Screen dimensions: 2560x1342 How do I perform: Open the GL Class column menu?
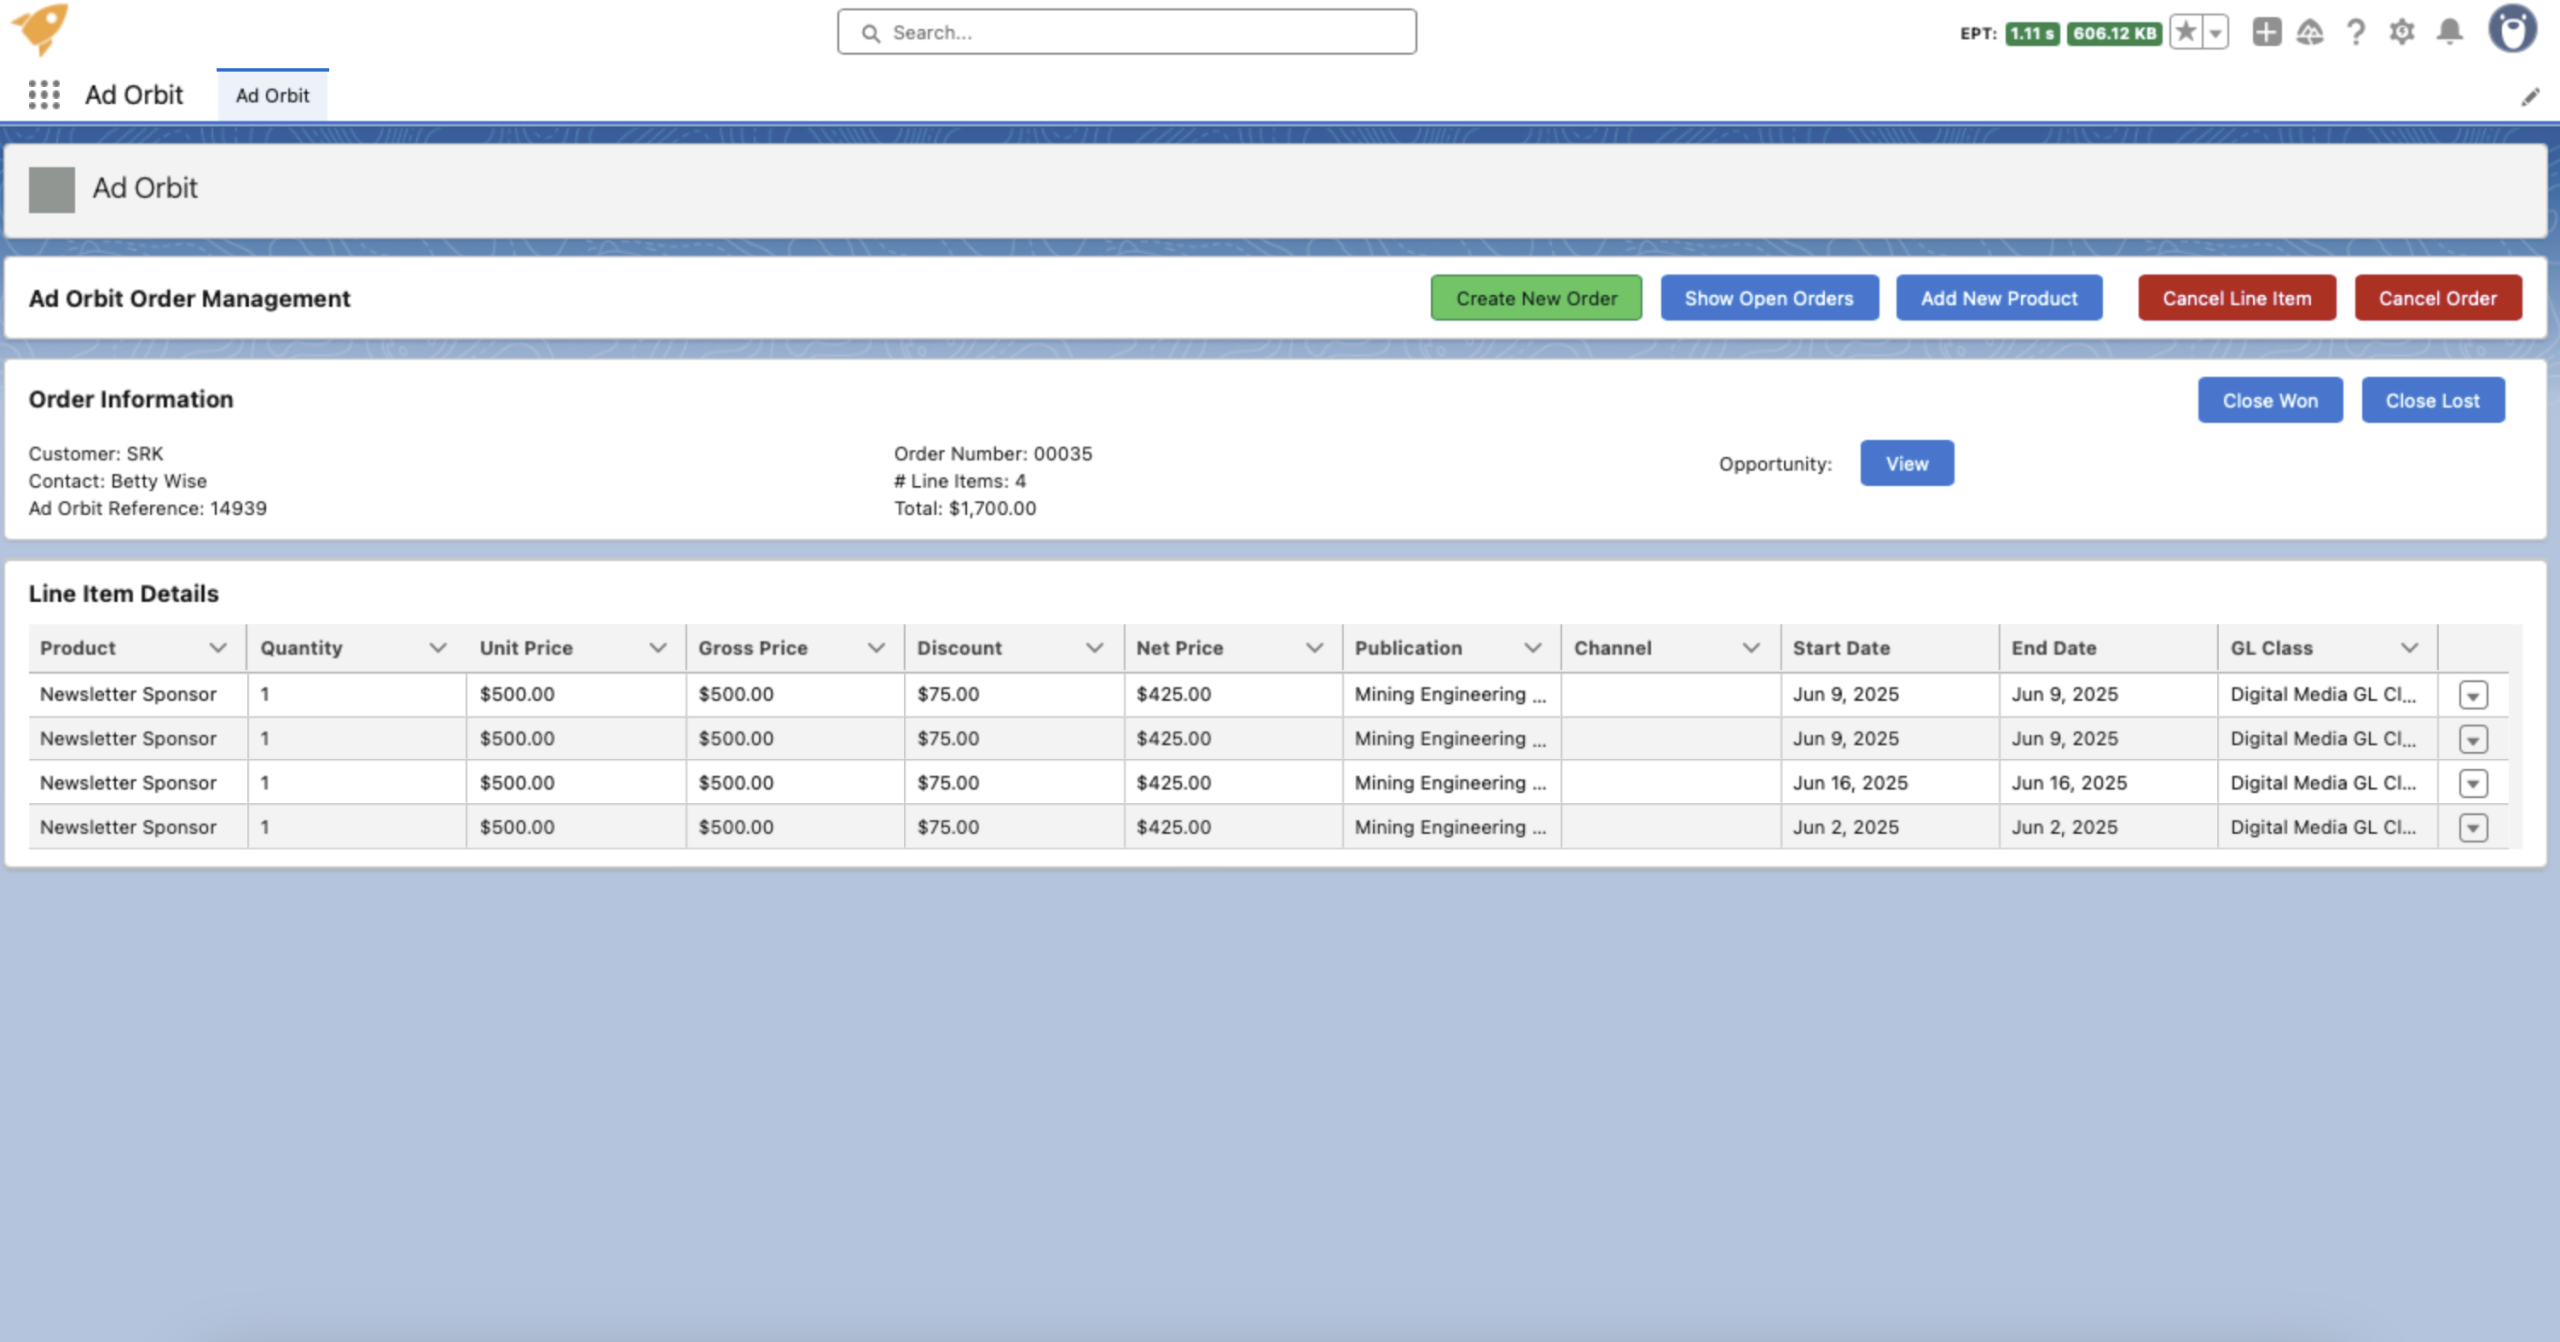coord(2409,648)
